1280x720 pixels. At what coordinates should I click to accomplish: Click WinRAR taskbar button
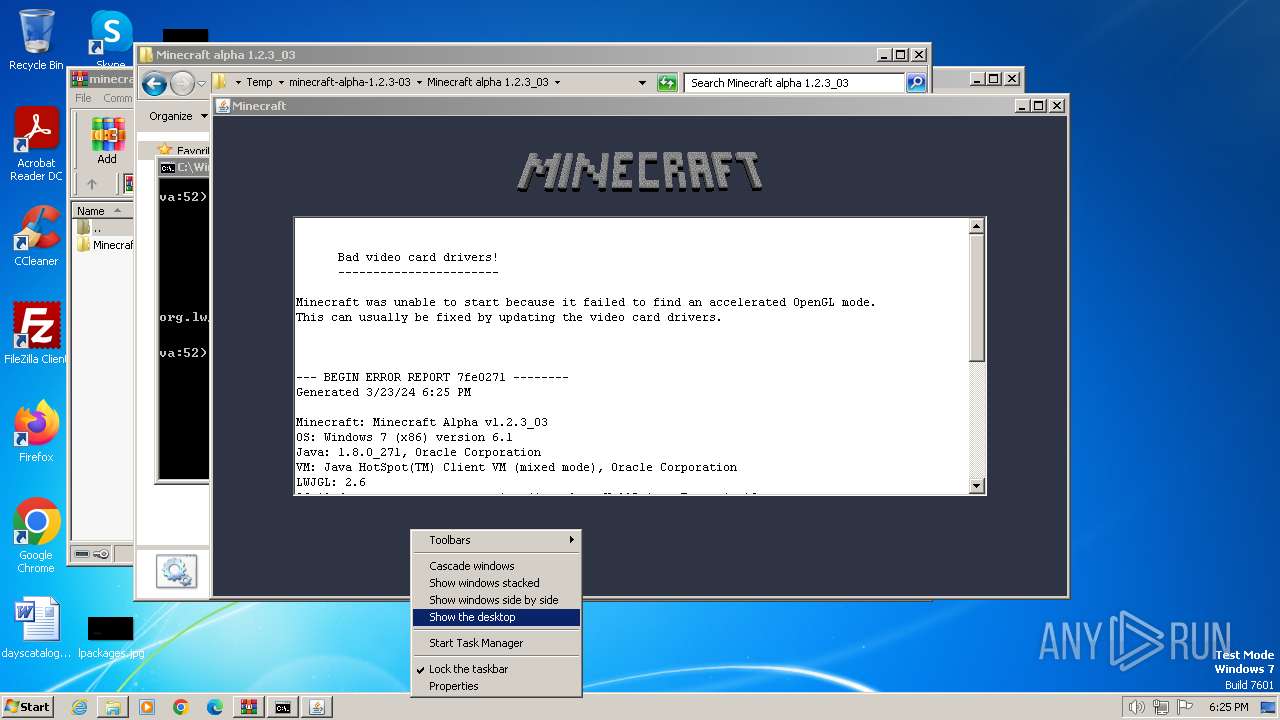pos(249,707)
